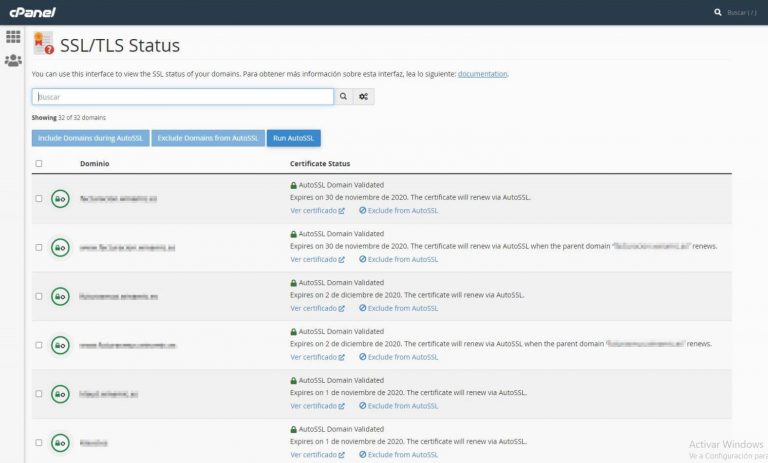The height and width of the screenshot is (463, 768).
Task: Open Ver certificado for the 30 de noviembre parent domain row
Action: (x=317, y=259)
